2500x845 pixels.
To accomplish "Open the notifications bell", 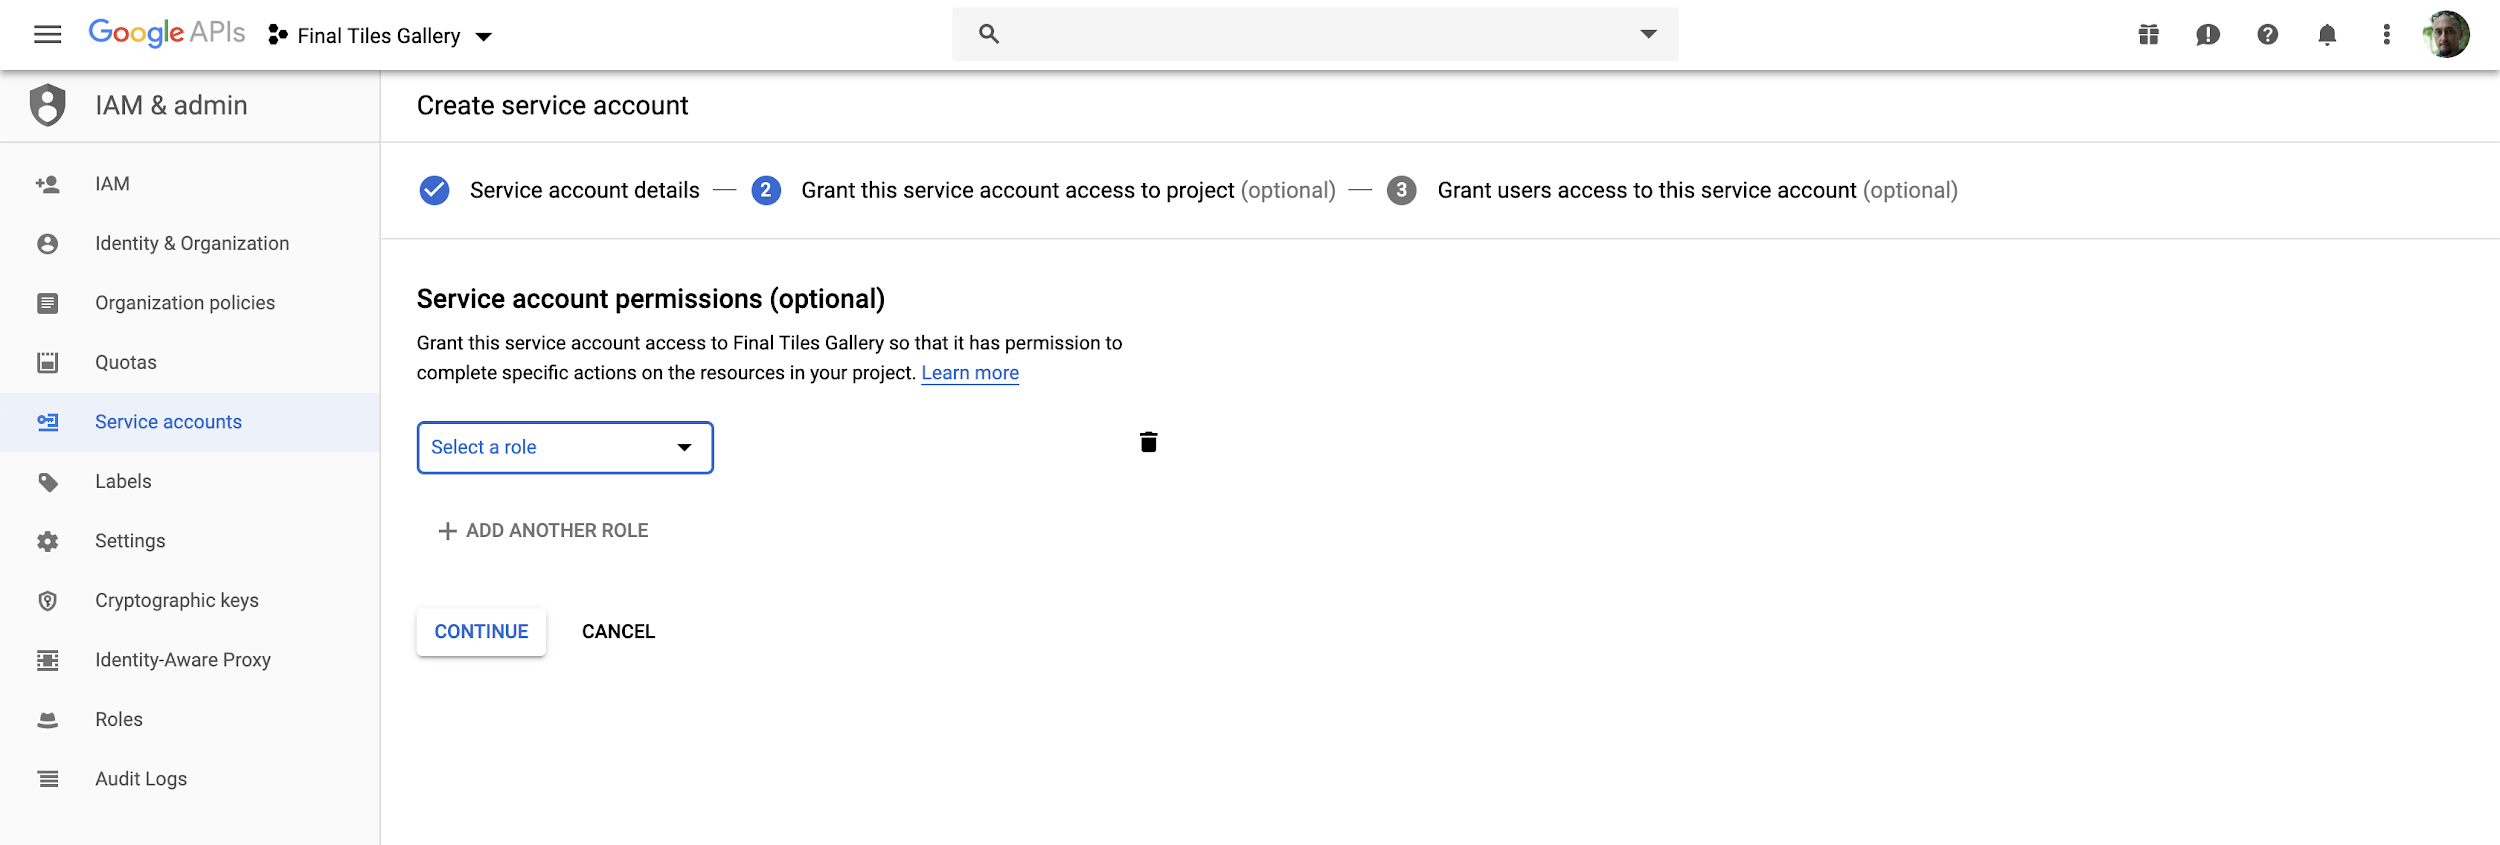I will pos(2327,35).
